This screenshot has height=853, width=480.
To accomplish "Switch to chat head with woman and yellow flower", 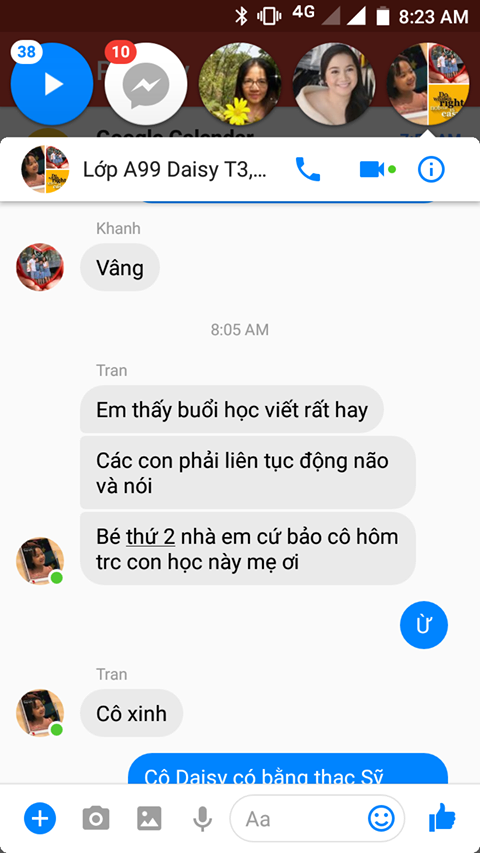I will pos(240,84).
